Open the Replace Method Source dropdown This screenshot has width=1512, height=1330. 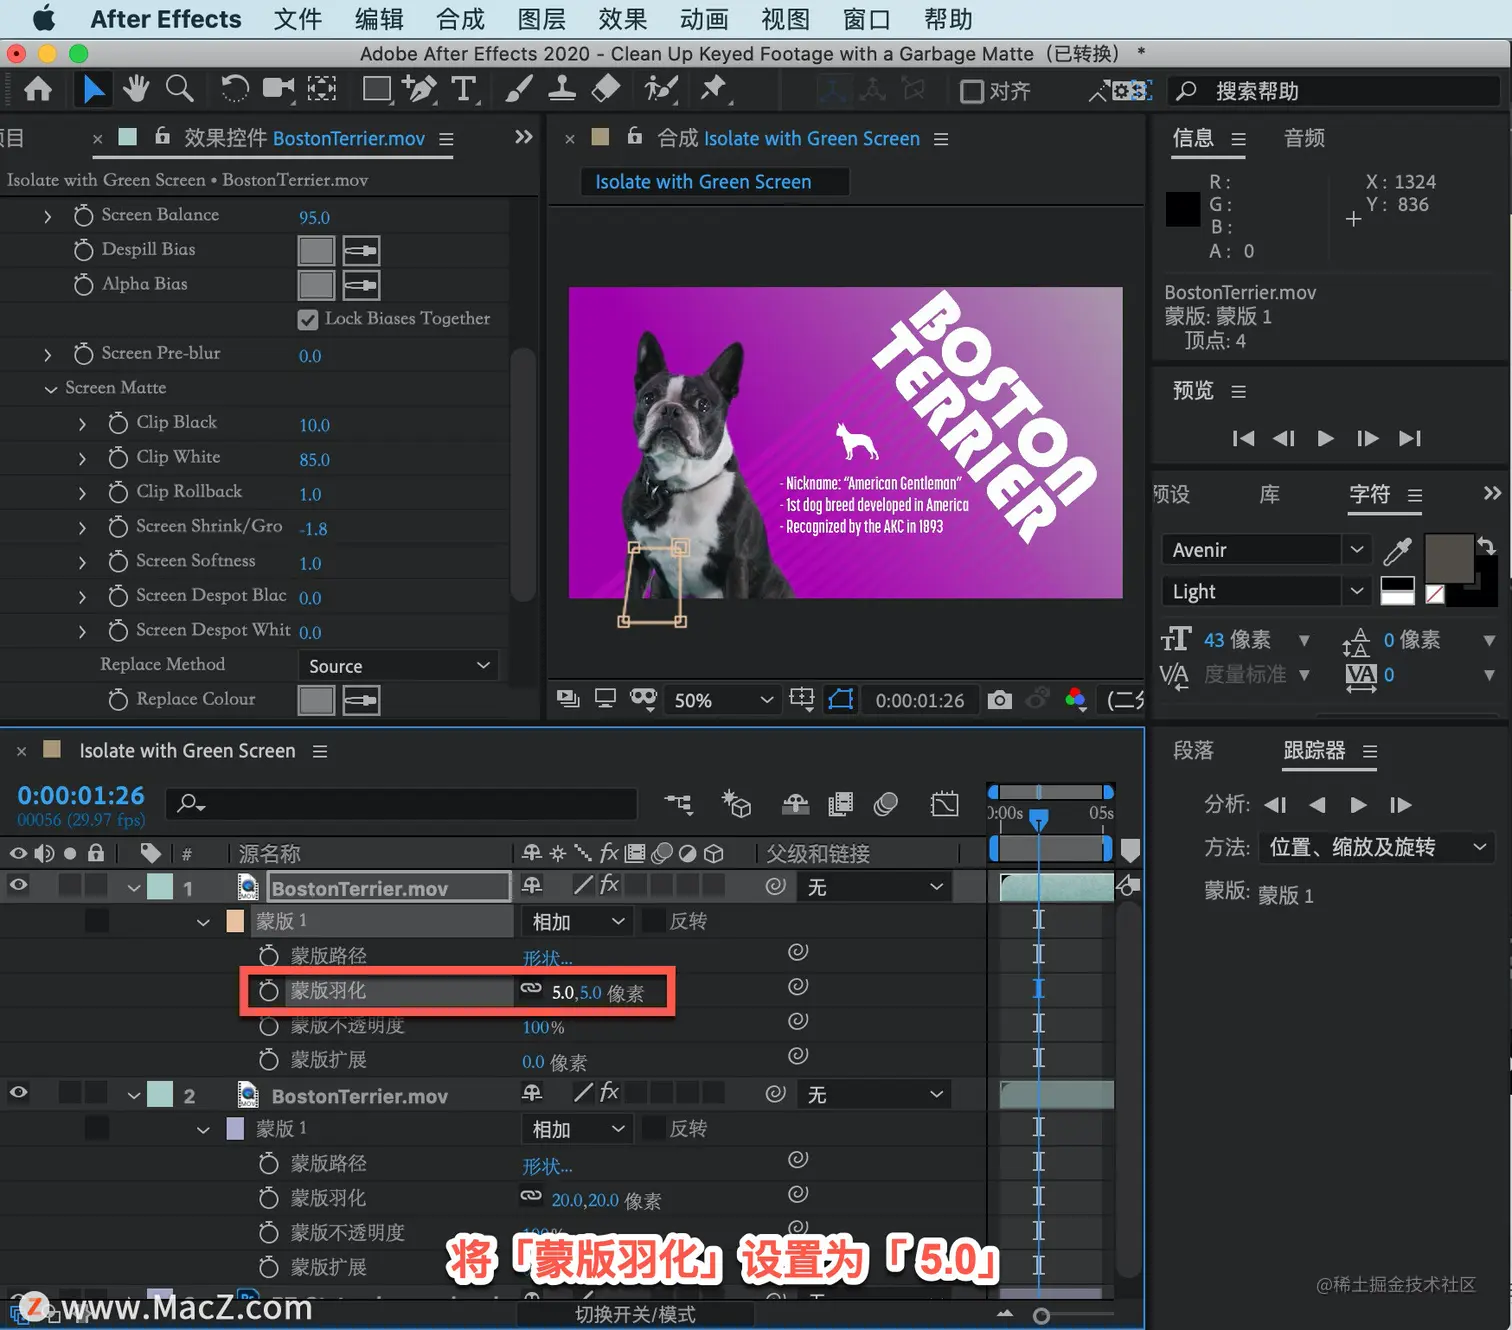[x=398, y=666]
